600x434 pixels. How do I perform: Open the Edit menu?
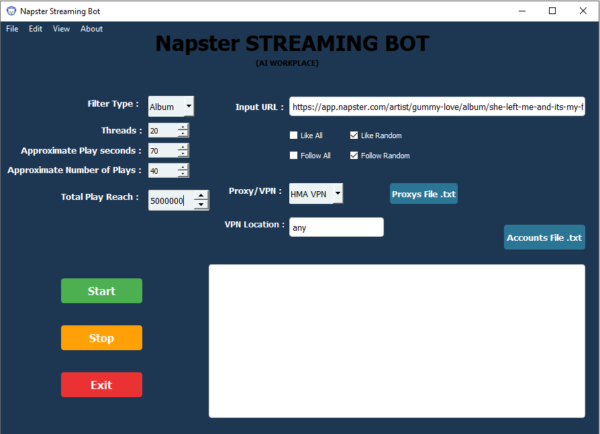(x=35, y=29)
